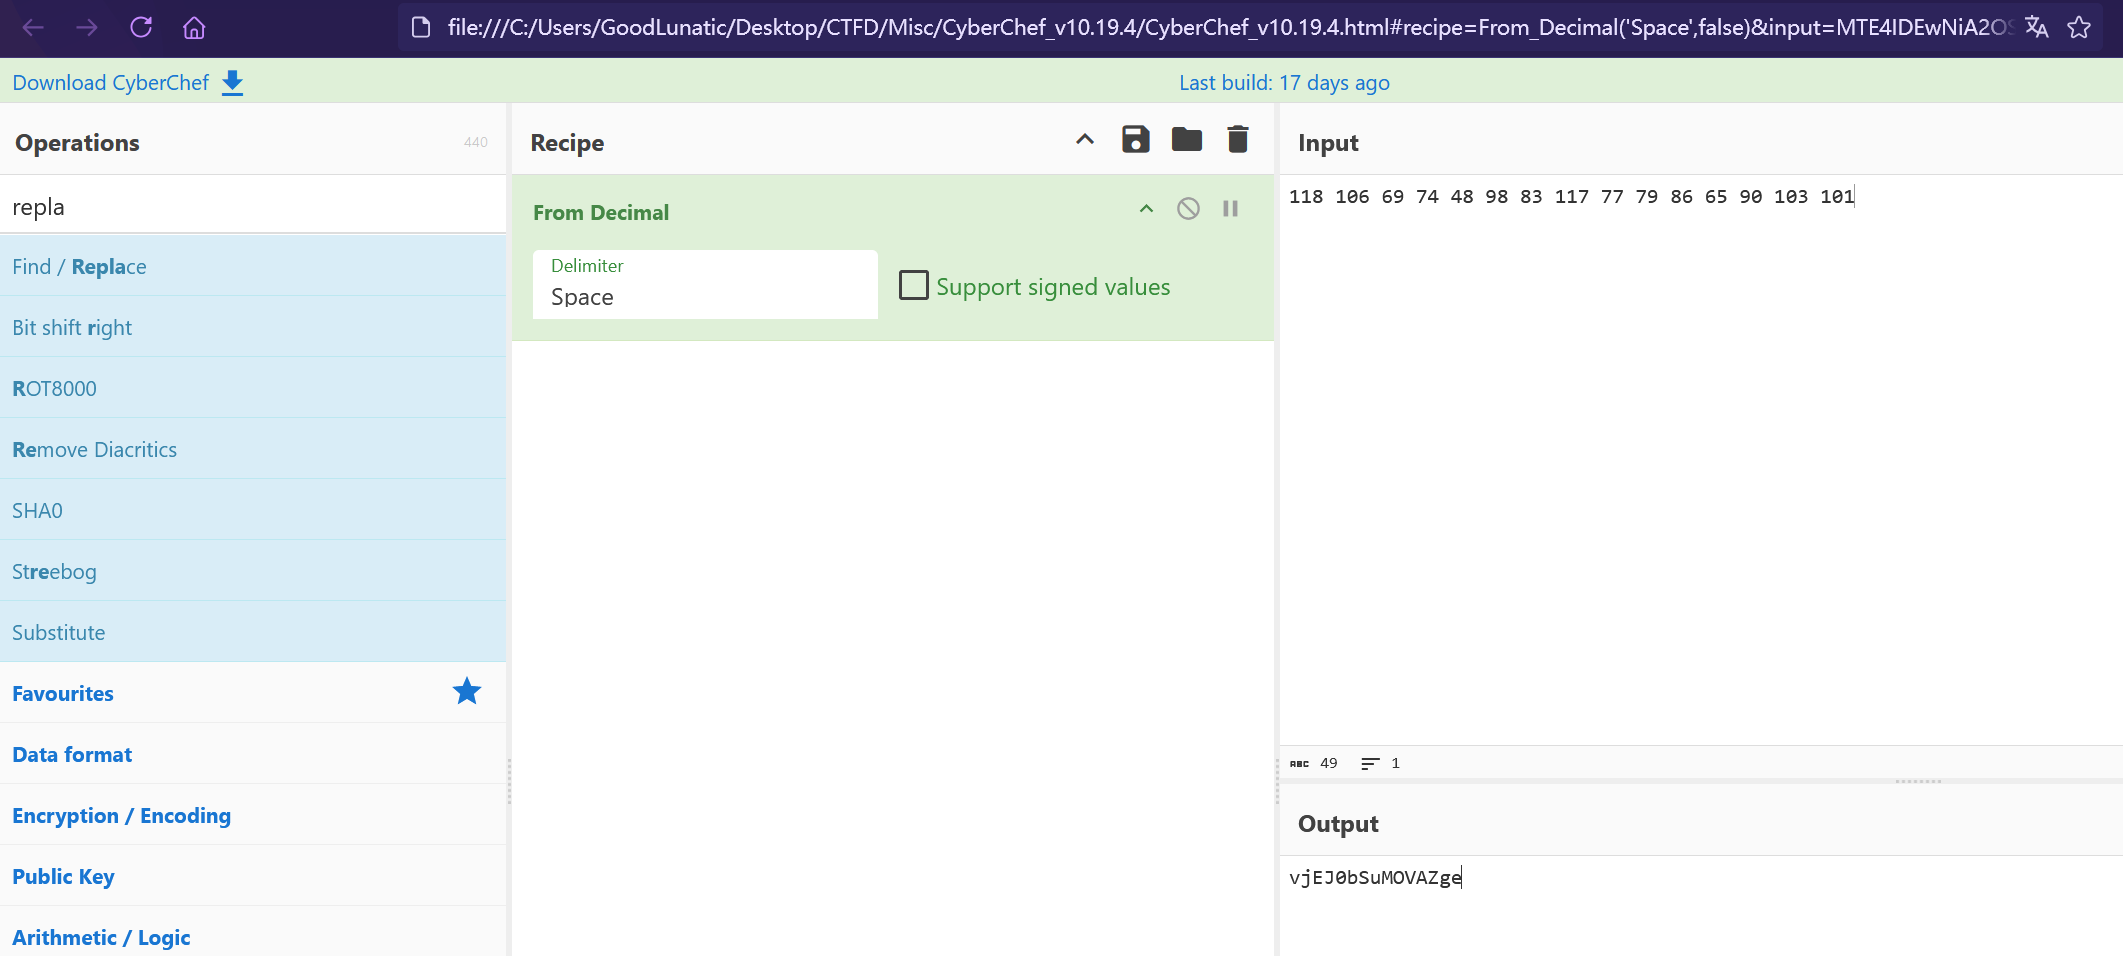Image resolution: width=2123 pixels, height=956 pixels.
Task: Set breakpoint on From Decimal with pause icon
Action: coord(1231,208)
